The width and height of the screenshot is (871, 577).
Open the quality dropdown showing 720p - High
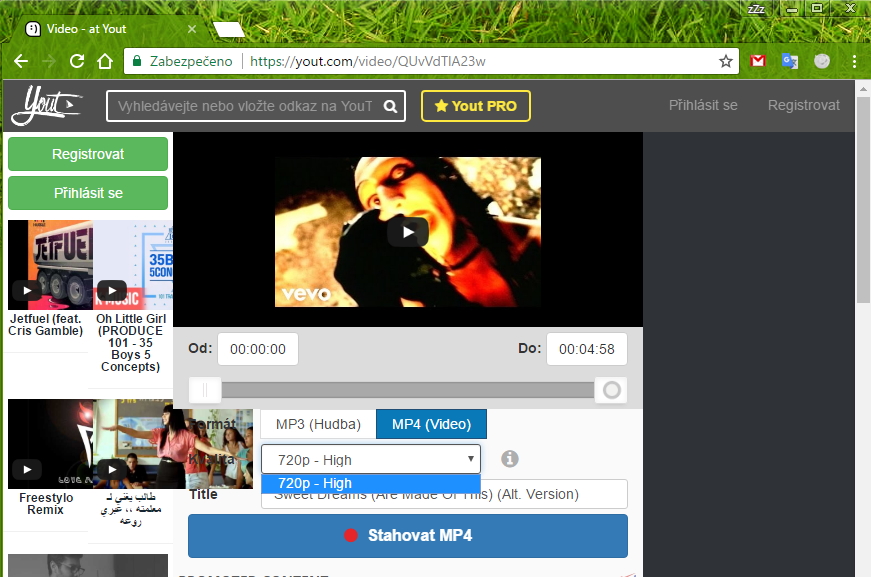[x=371, y=459]
